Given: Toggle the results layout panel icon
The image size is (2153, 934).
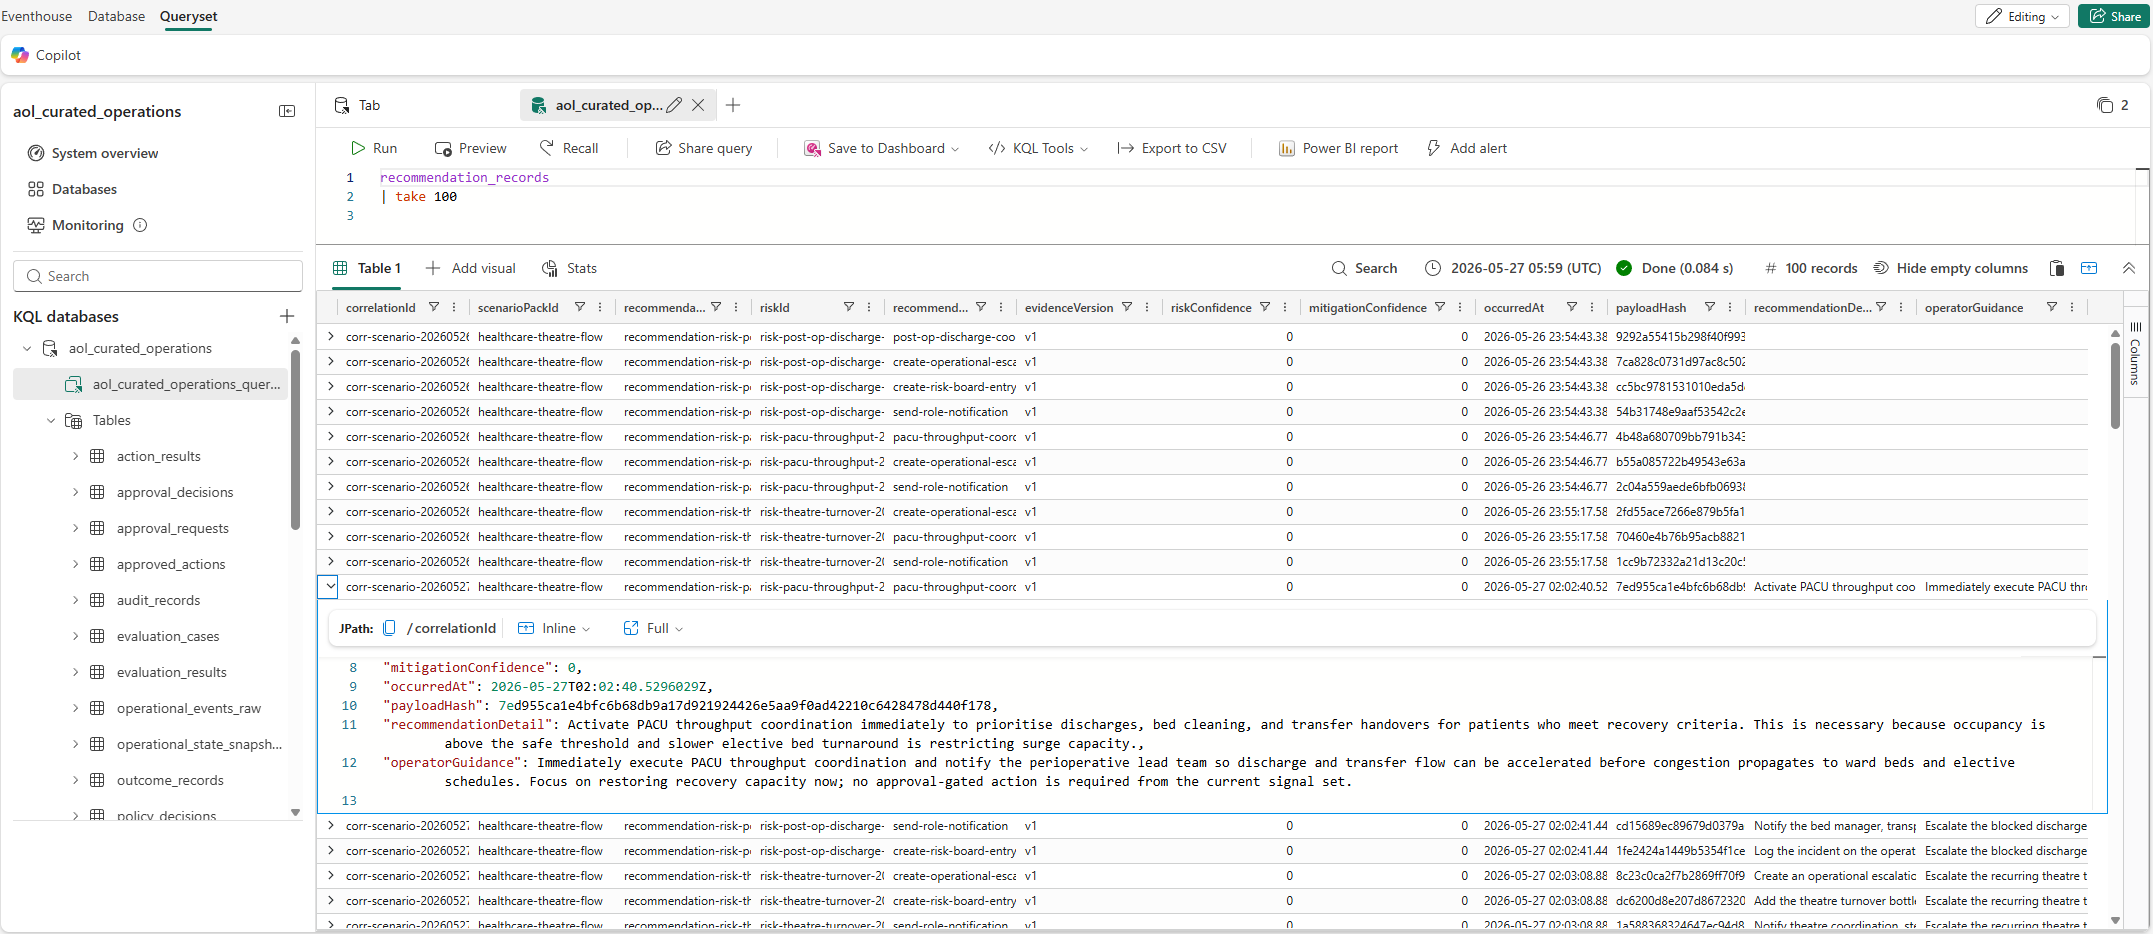Looking at the screenshot, I should click(2089, 268).
